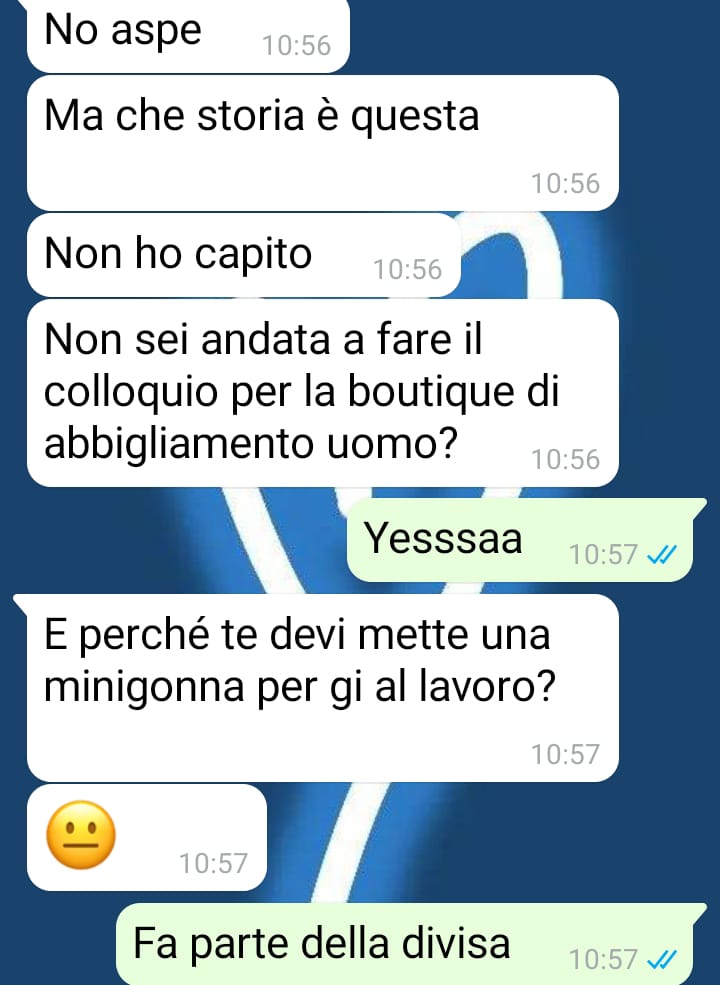Click the 10:57 timestamp of the minigonna message

pos(565,754)
